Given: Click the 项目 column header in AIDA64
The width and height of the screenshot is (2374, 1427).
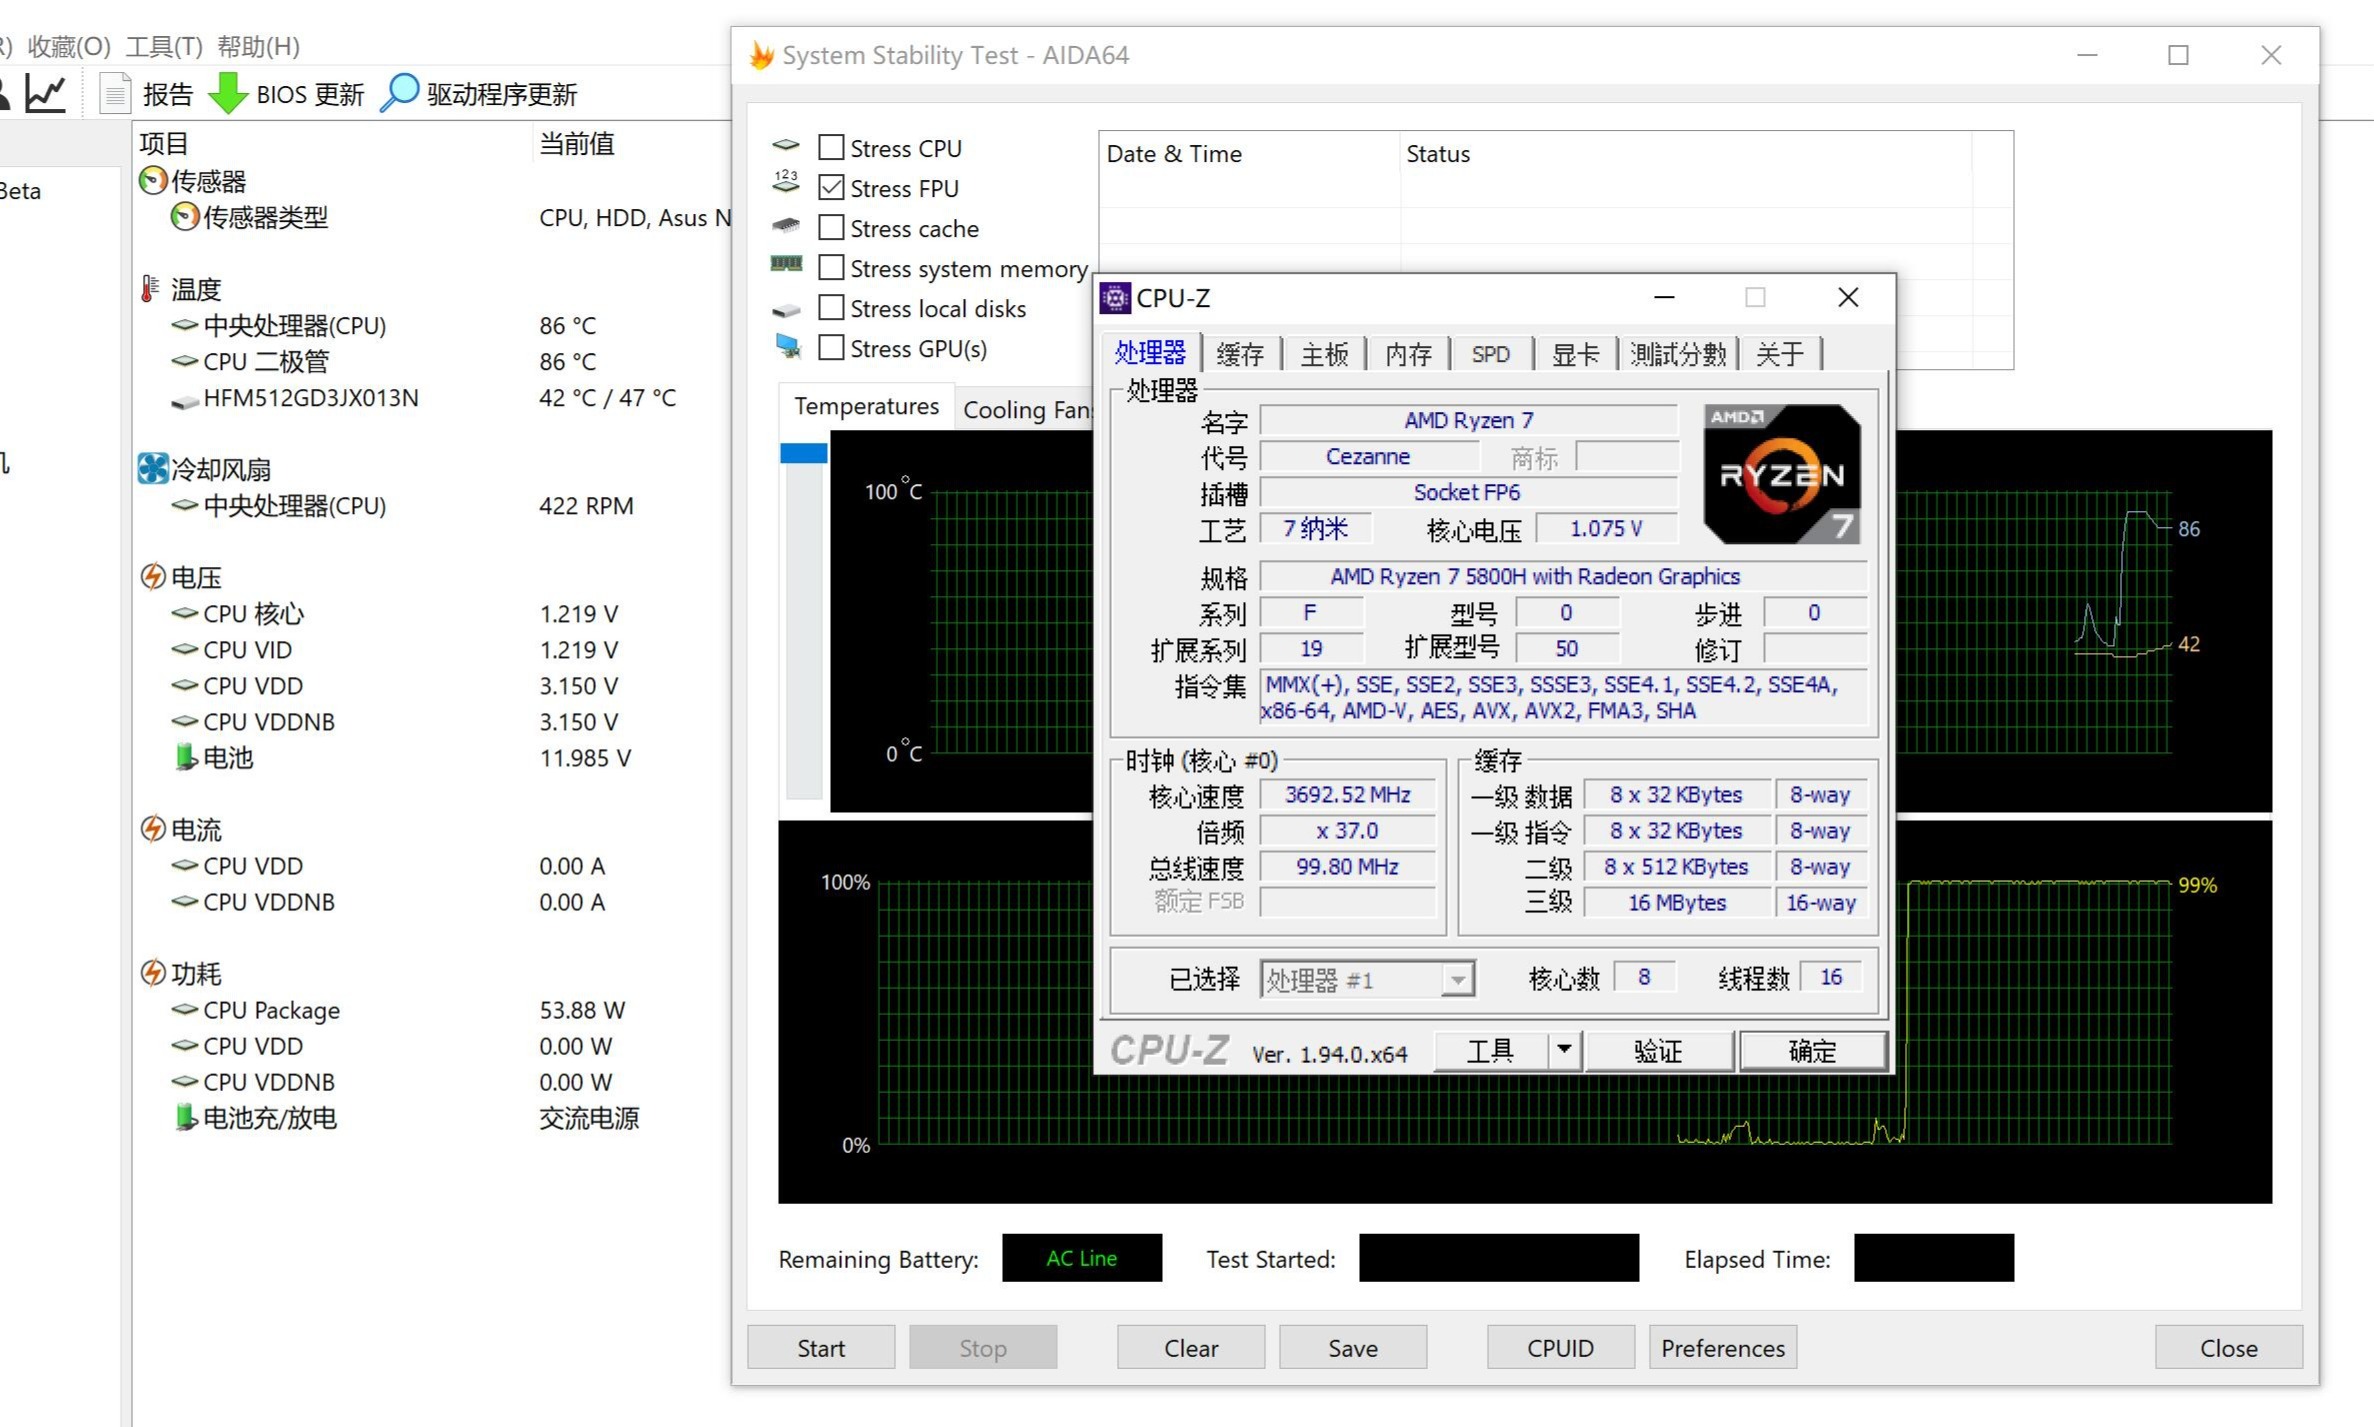Looking at the screenshot, I should (x=333, y=143).
